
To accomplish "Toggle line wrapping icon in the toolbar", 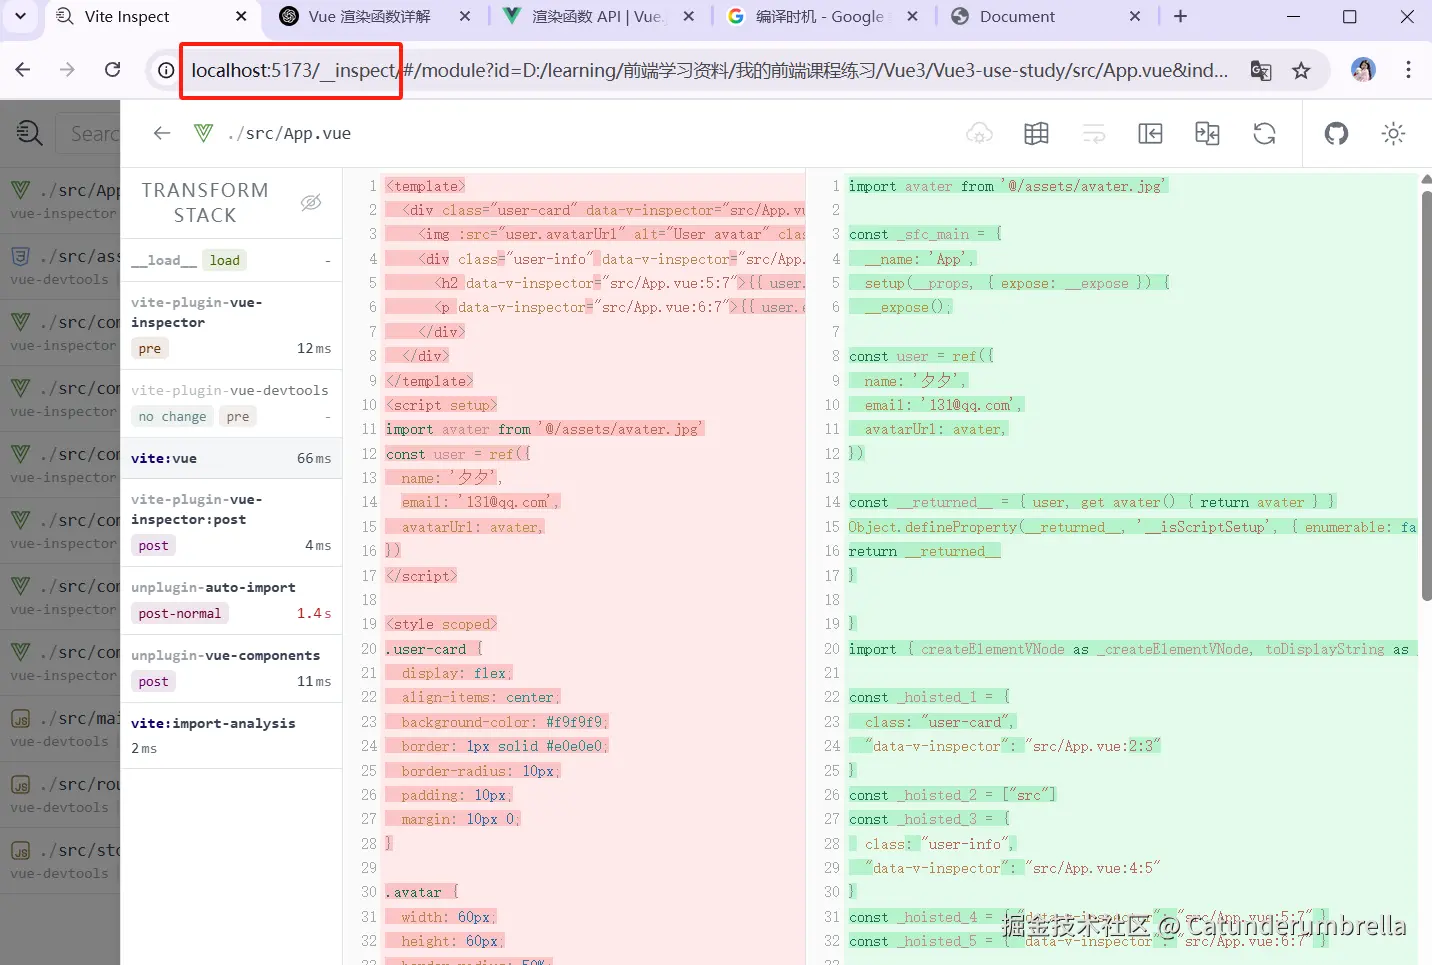I will (x=1094, y=133).
